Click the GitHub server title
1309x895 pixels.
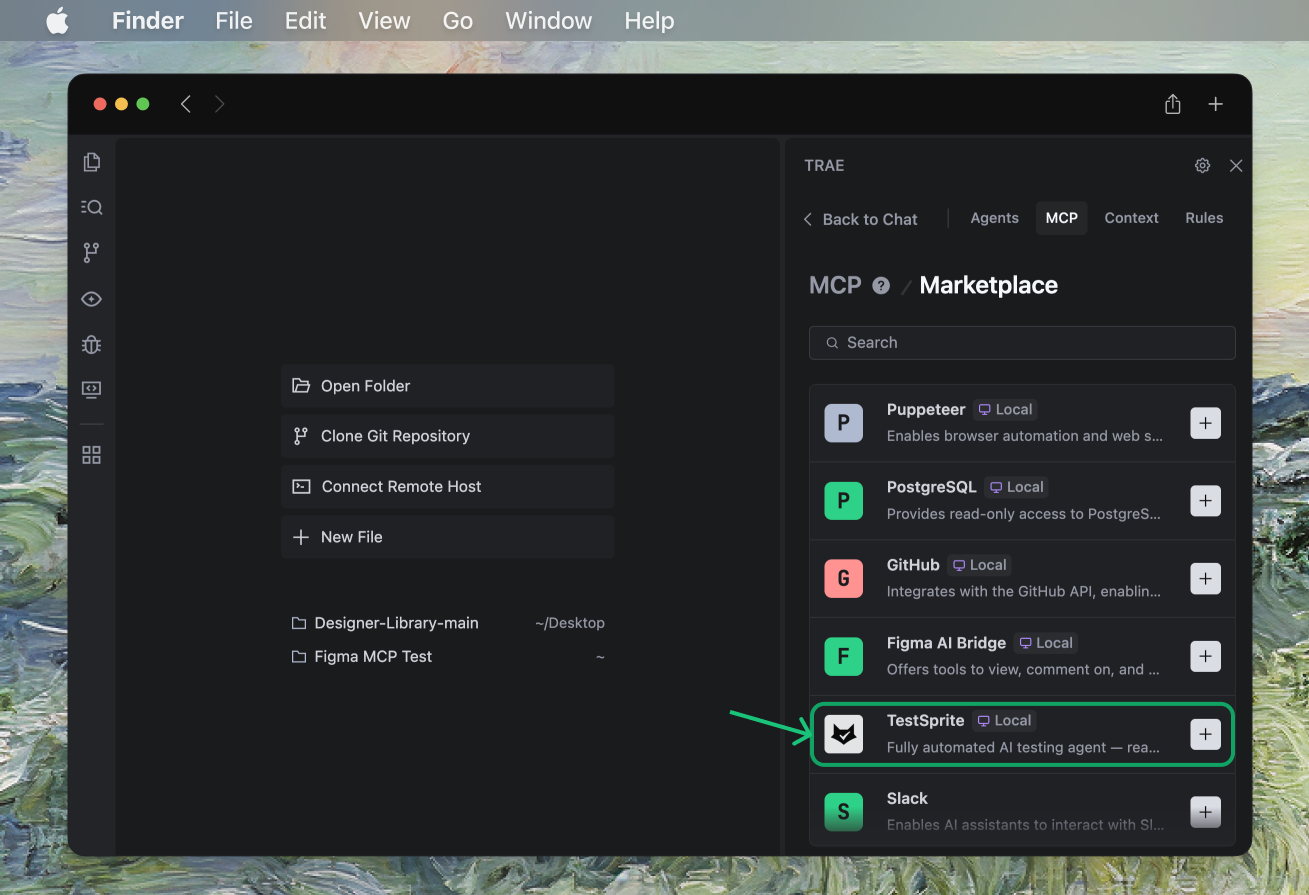[913, 565]
